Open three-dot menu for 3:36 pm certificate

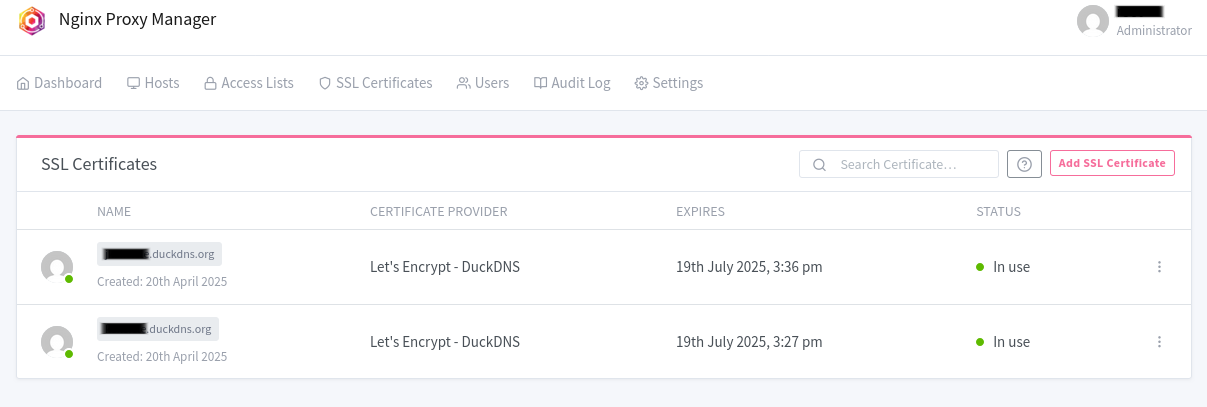click(x=1159, y=267)
